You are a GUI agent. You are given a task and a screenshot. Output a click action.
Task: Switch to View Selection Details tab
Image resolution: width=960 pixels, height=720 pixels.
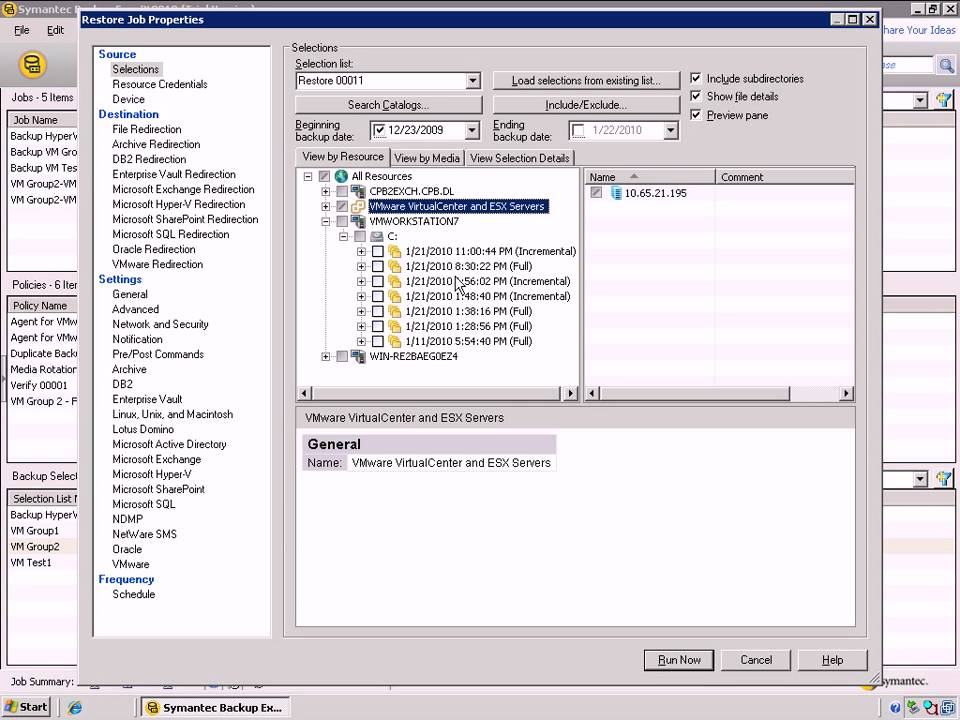[519, 158]
